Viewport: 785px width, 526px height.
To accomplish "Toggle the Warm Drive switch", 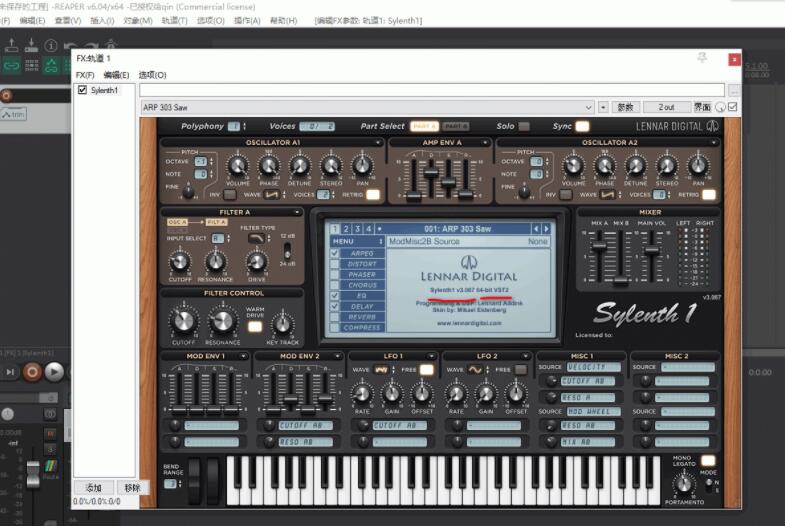I will click(255, 327).
